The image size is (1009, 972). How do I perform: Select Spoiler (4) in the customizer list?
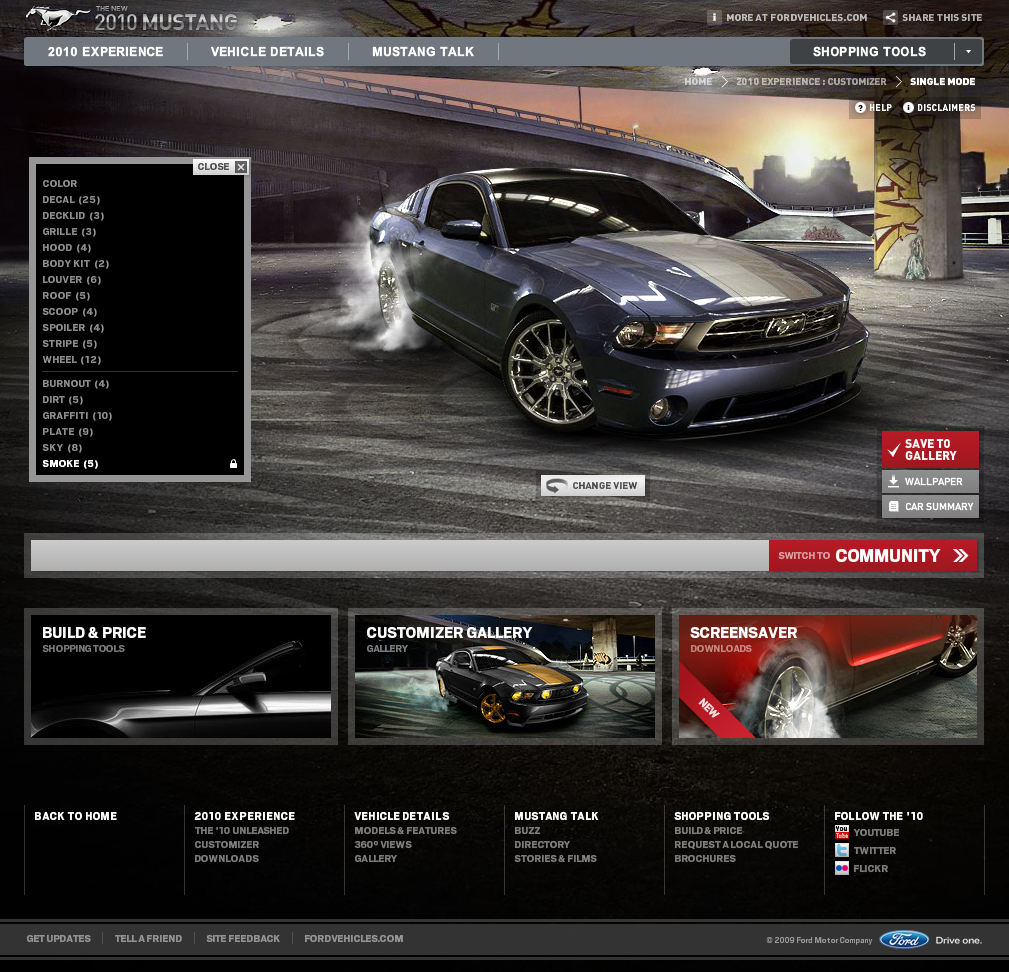point(73,328)
